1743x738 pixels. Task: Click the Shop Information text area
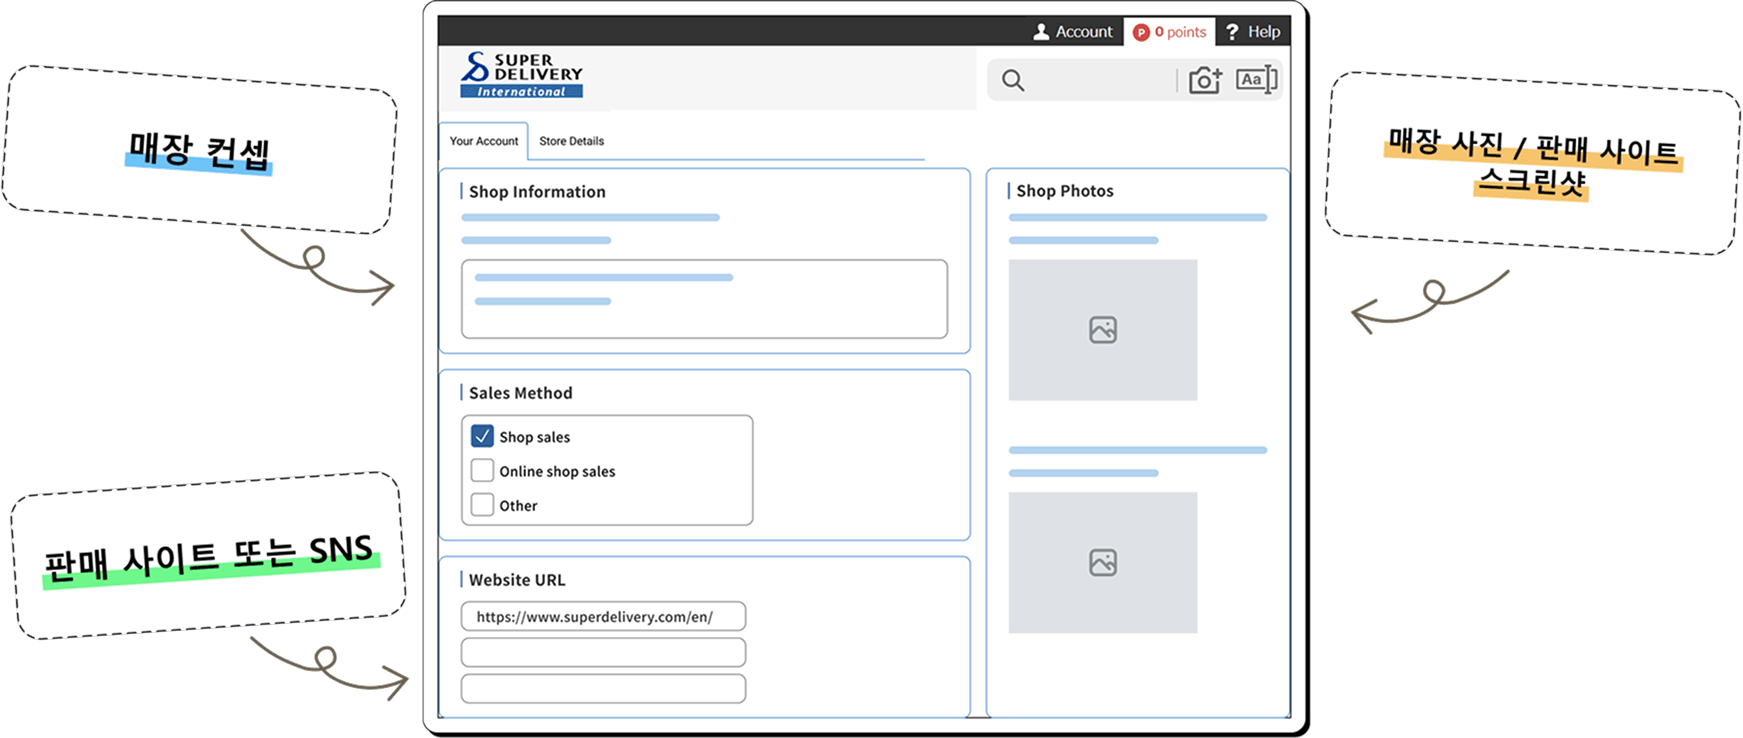coord(704,299)
